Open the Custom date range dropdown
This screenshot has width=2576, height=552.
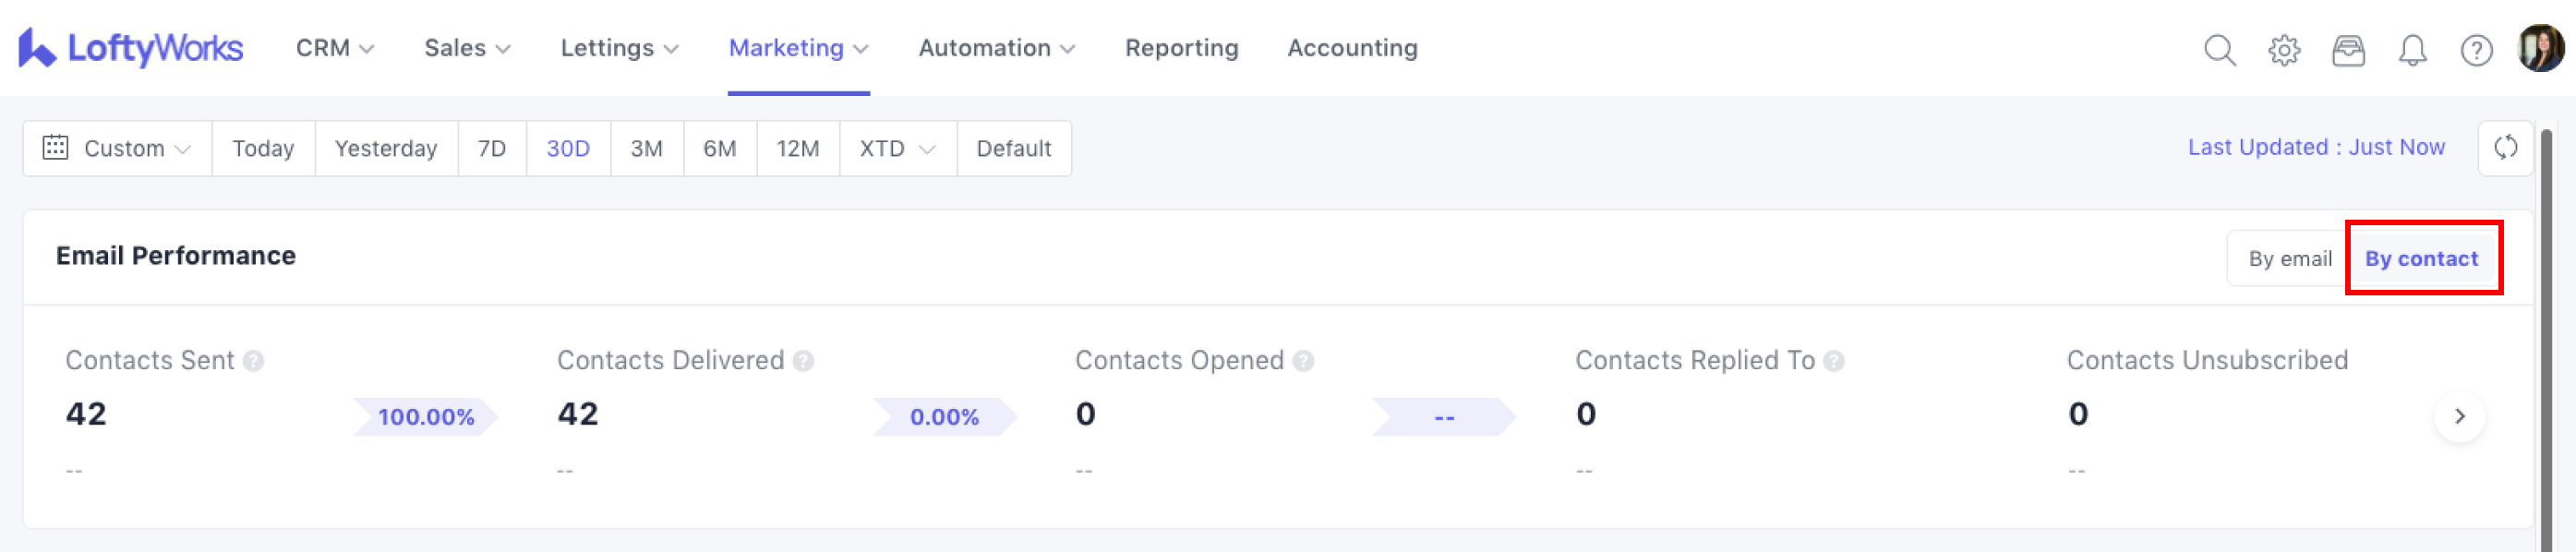pos(117,149)
